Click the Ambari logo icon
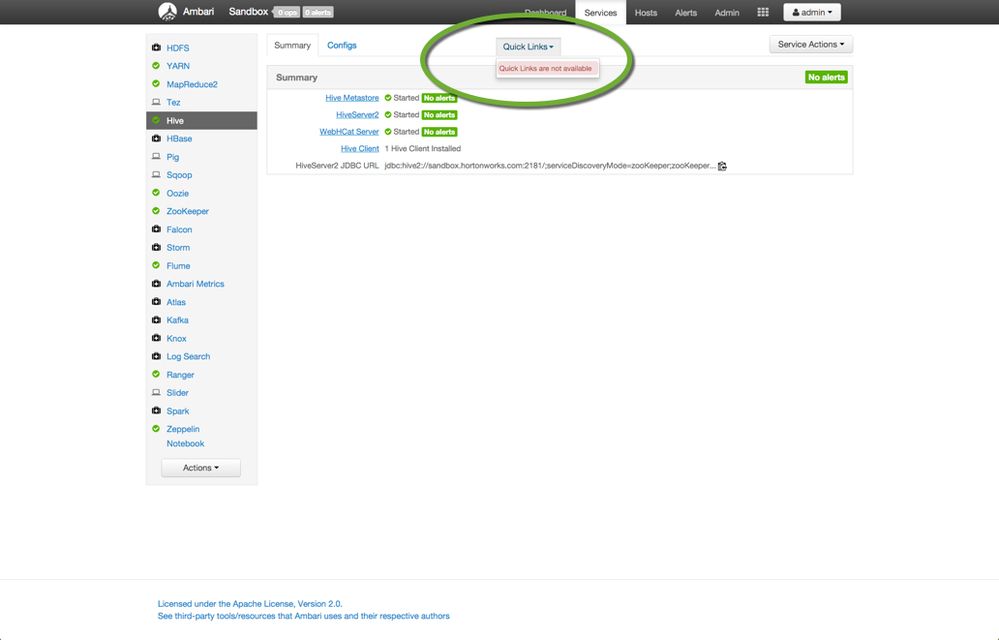 pos(168,11)
